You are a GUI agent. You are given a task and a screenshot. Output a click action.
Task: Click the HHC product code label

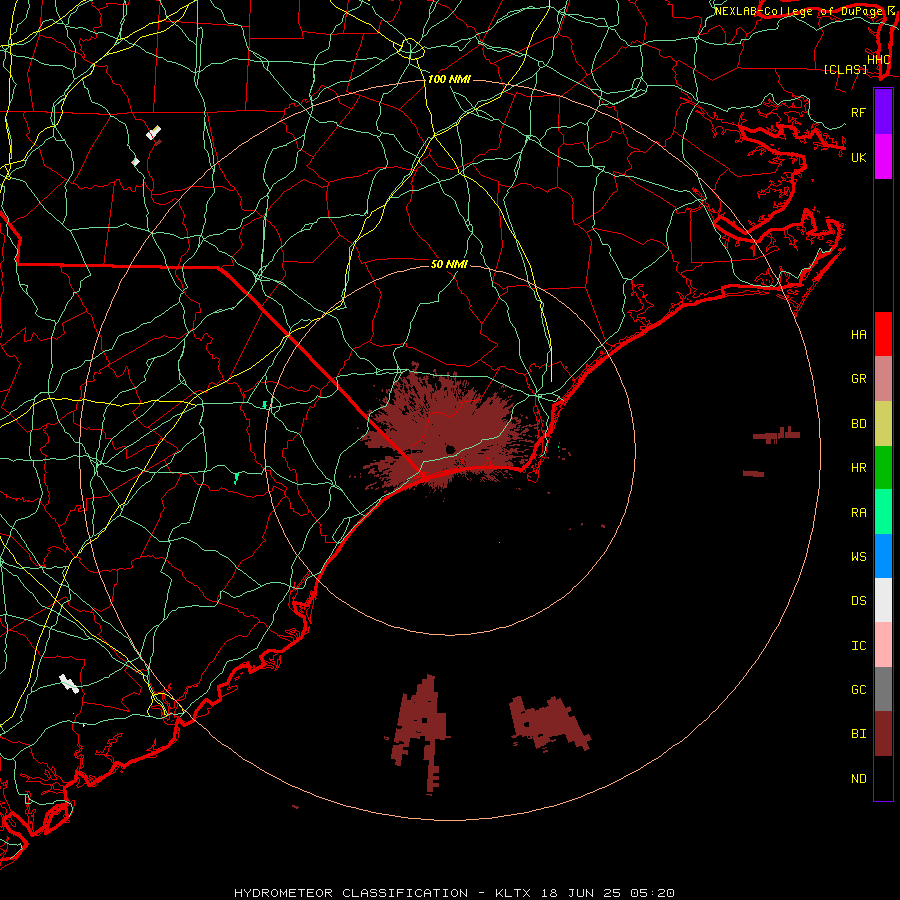878,60
